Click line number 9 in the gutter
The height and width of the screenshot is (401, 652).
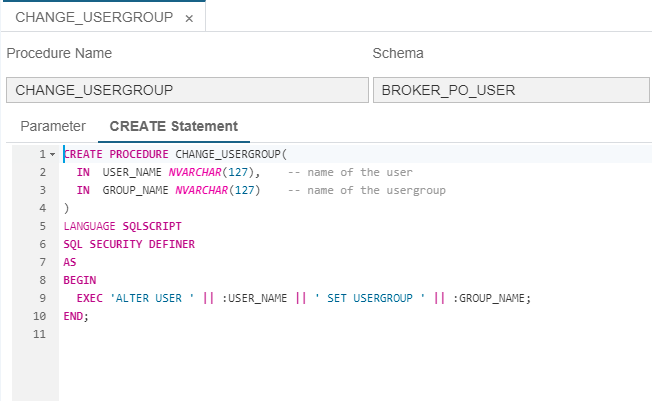(42, 298)
